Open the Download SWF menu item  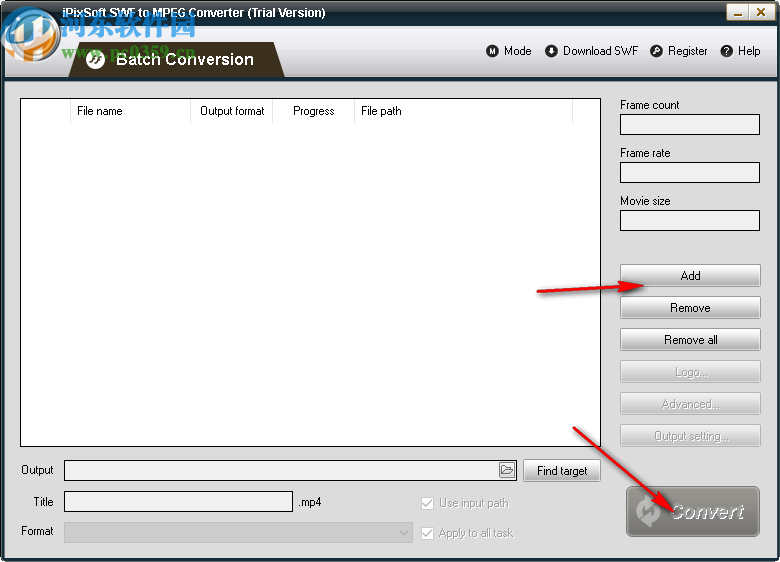[592, 51]
